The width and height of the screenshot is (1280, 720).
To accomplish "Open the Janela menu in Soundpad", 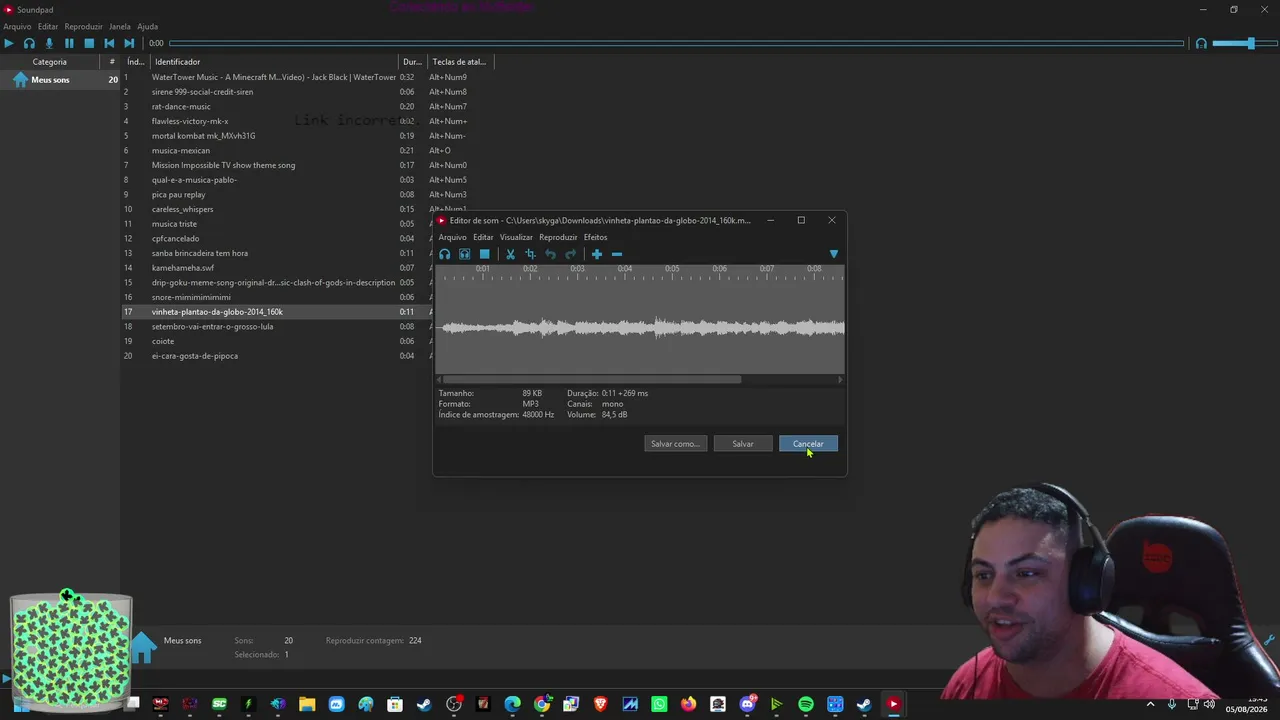I will 120,26.
